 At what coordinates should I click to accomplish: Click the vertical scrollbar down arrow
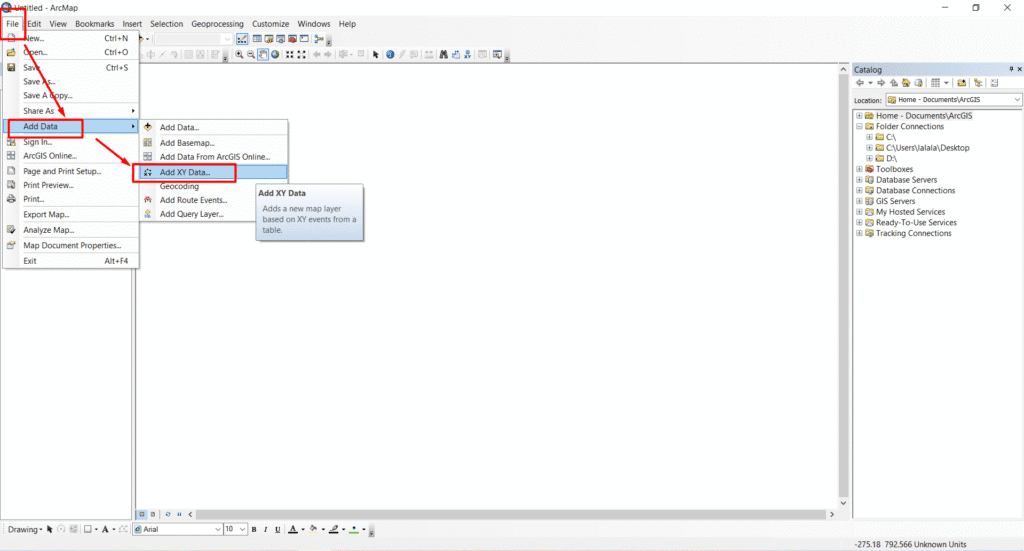click(843, 503)
